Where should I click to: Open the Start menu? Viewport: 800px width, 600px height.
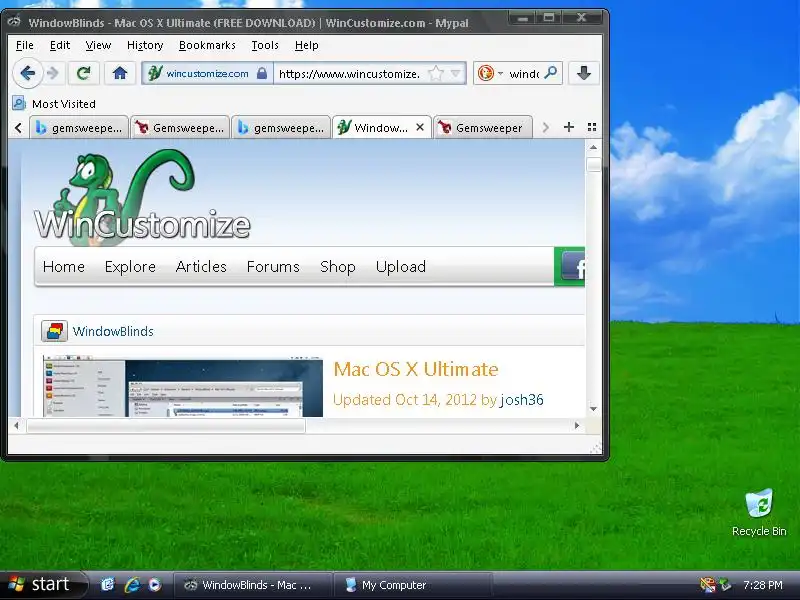pos(43,585)
